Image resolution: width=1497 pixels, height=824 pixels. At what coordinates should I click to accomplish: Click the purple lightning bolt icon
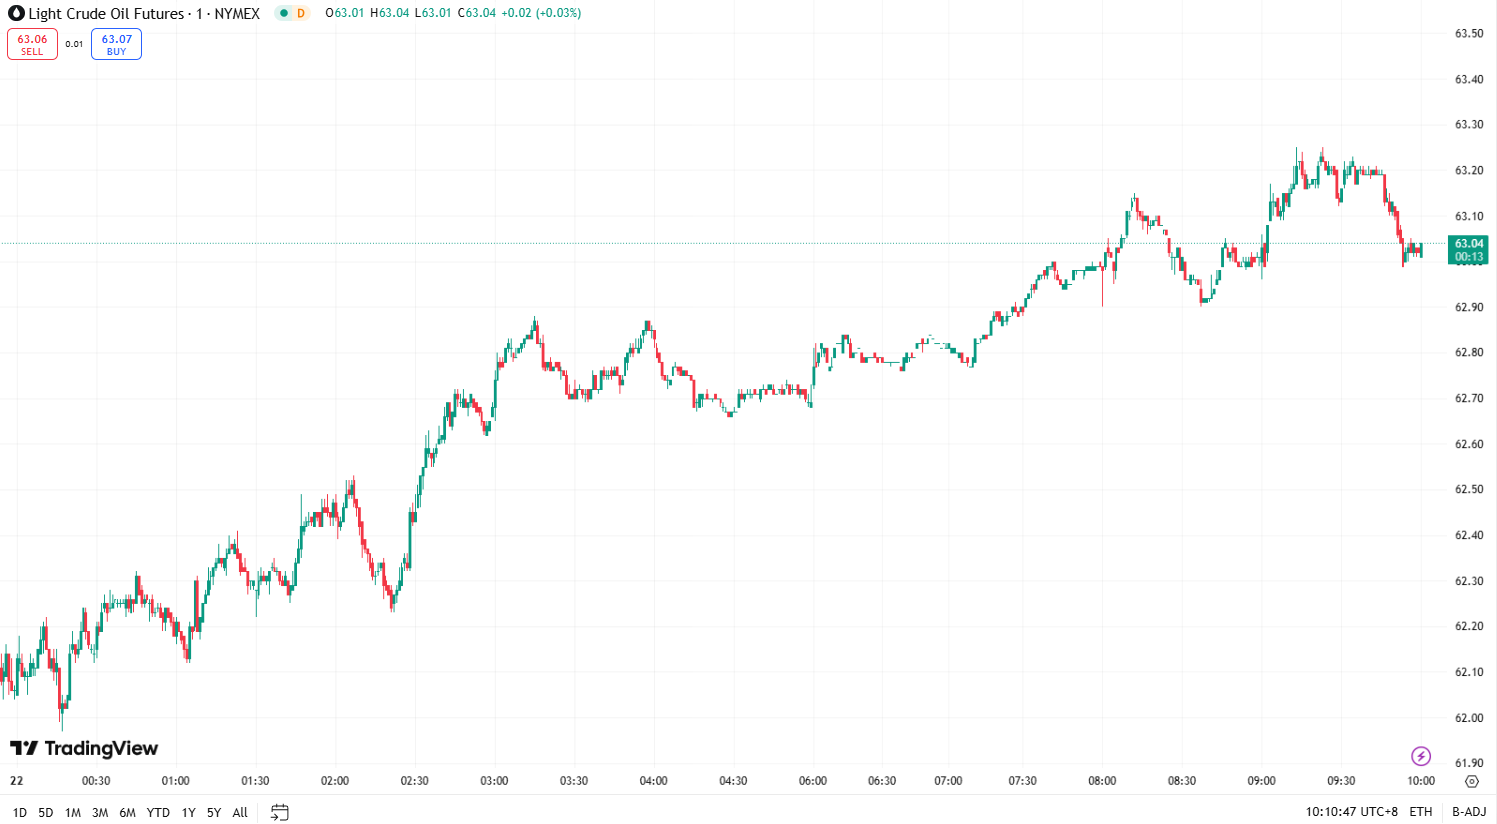1421,756
